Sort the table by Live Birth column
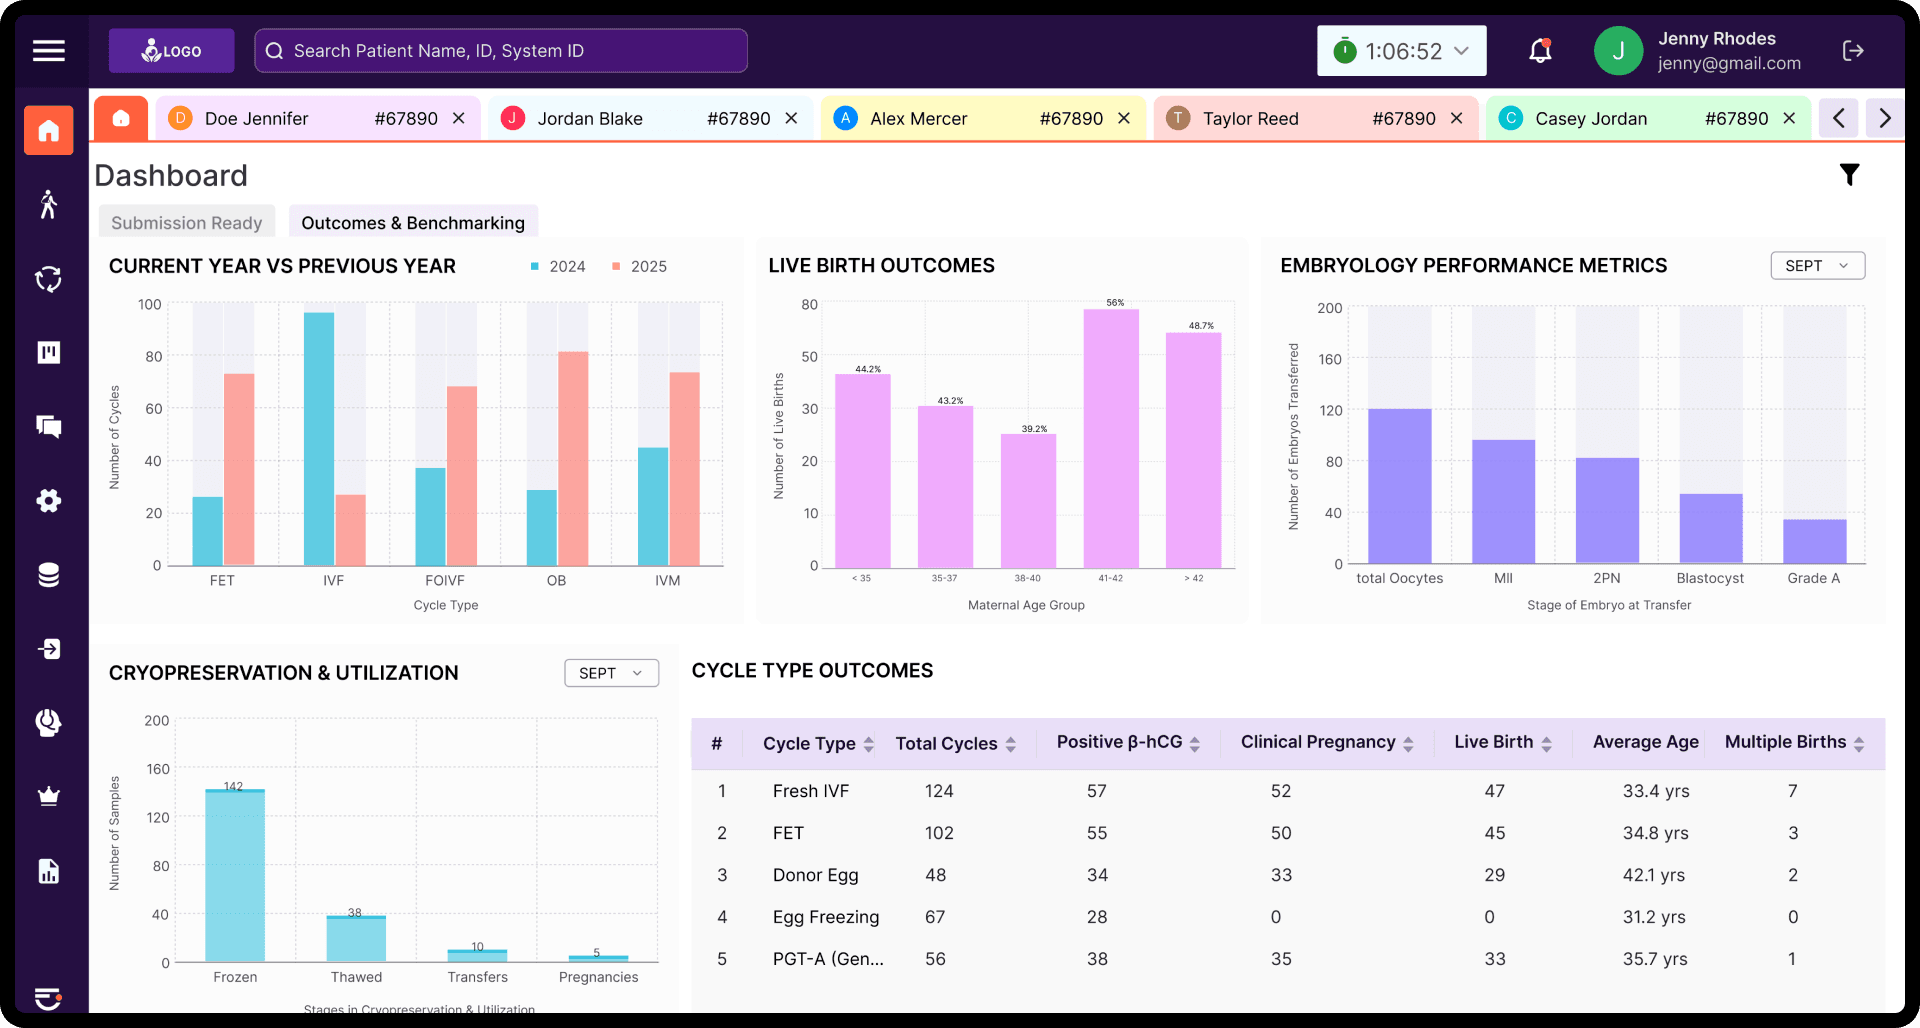The height and width of the screenshot is (1028, 1920). point(1547,742)
